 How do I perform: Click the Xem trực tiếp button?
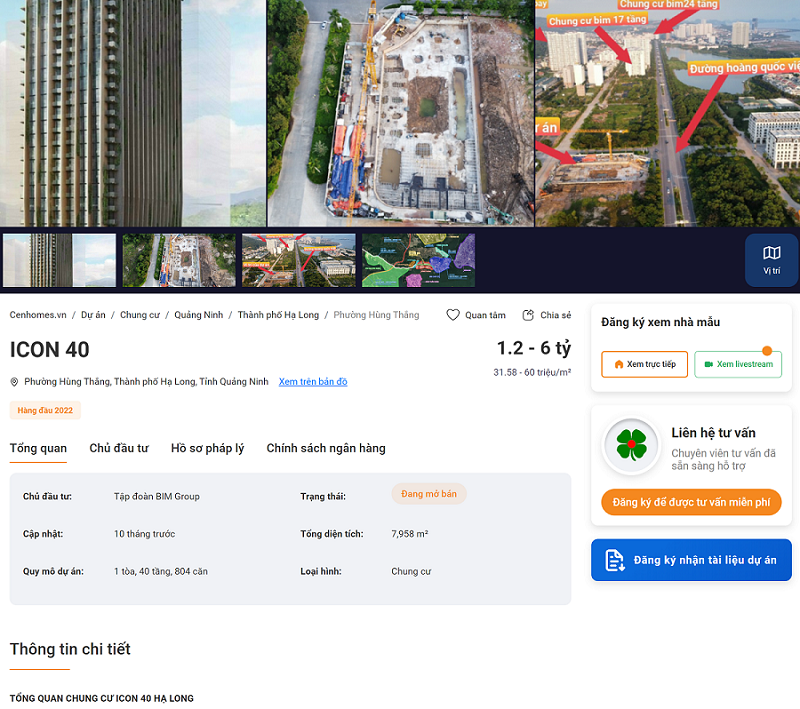point(644,364)
